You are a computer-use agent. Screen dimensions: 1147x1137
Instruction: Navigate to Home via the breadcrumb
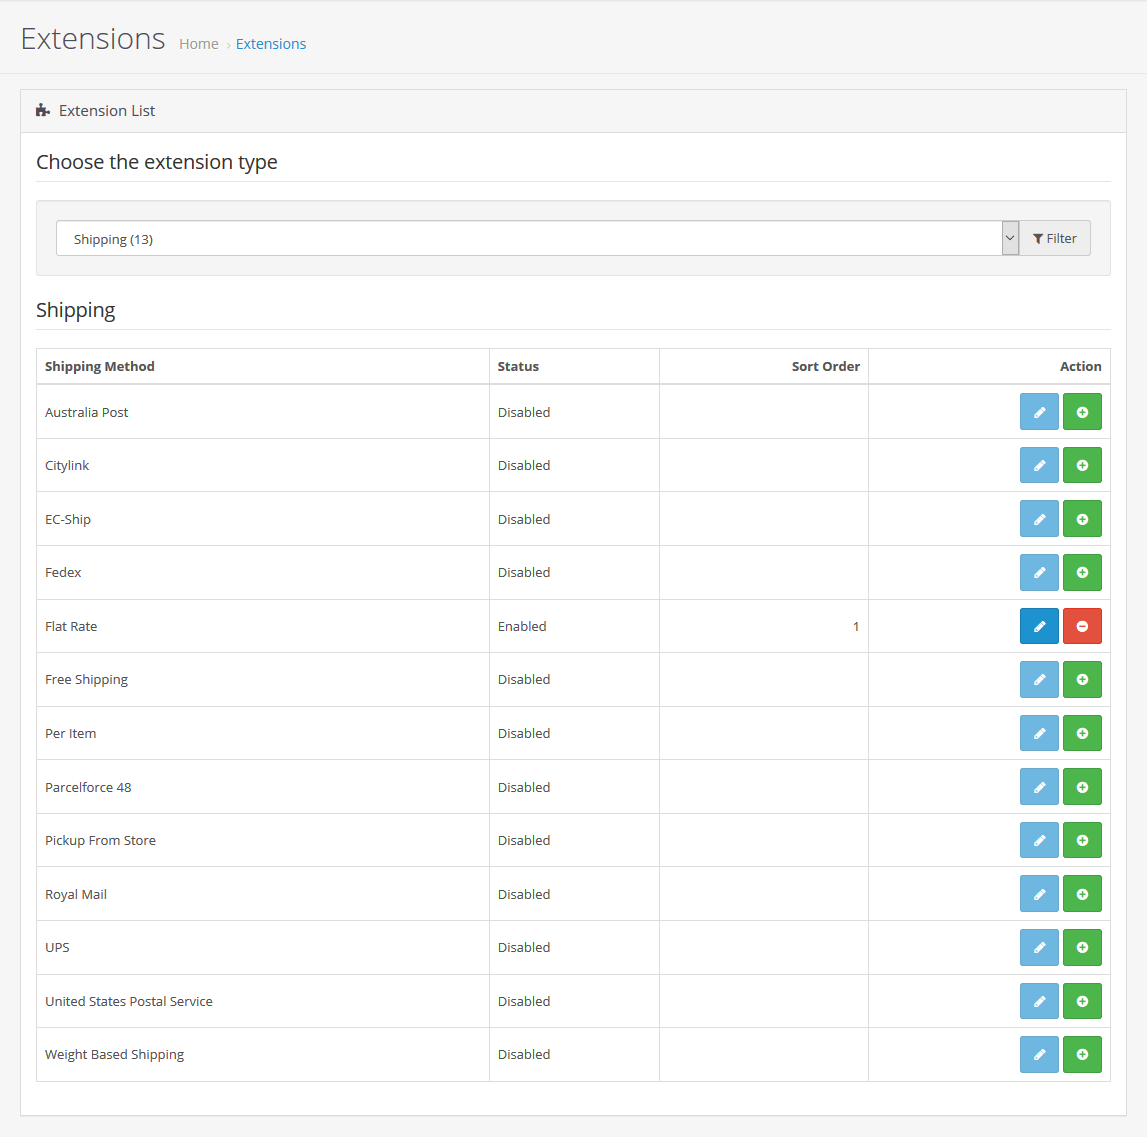click(x=198, y=44)
